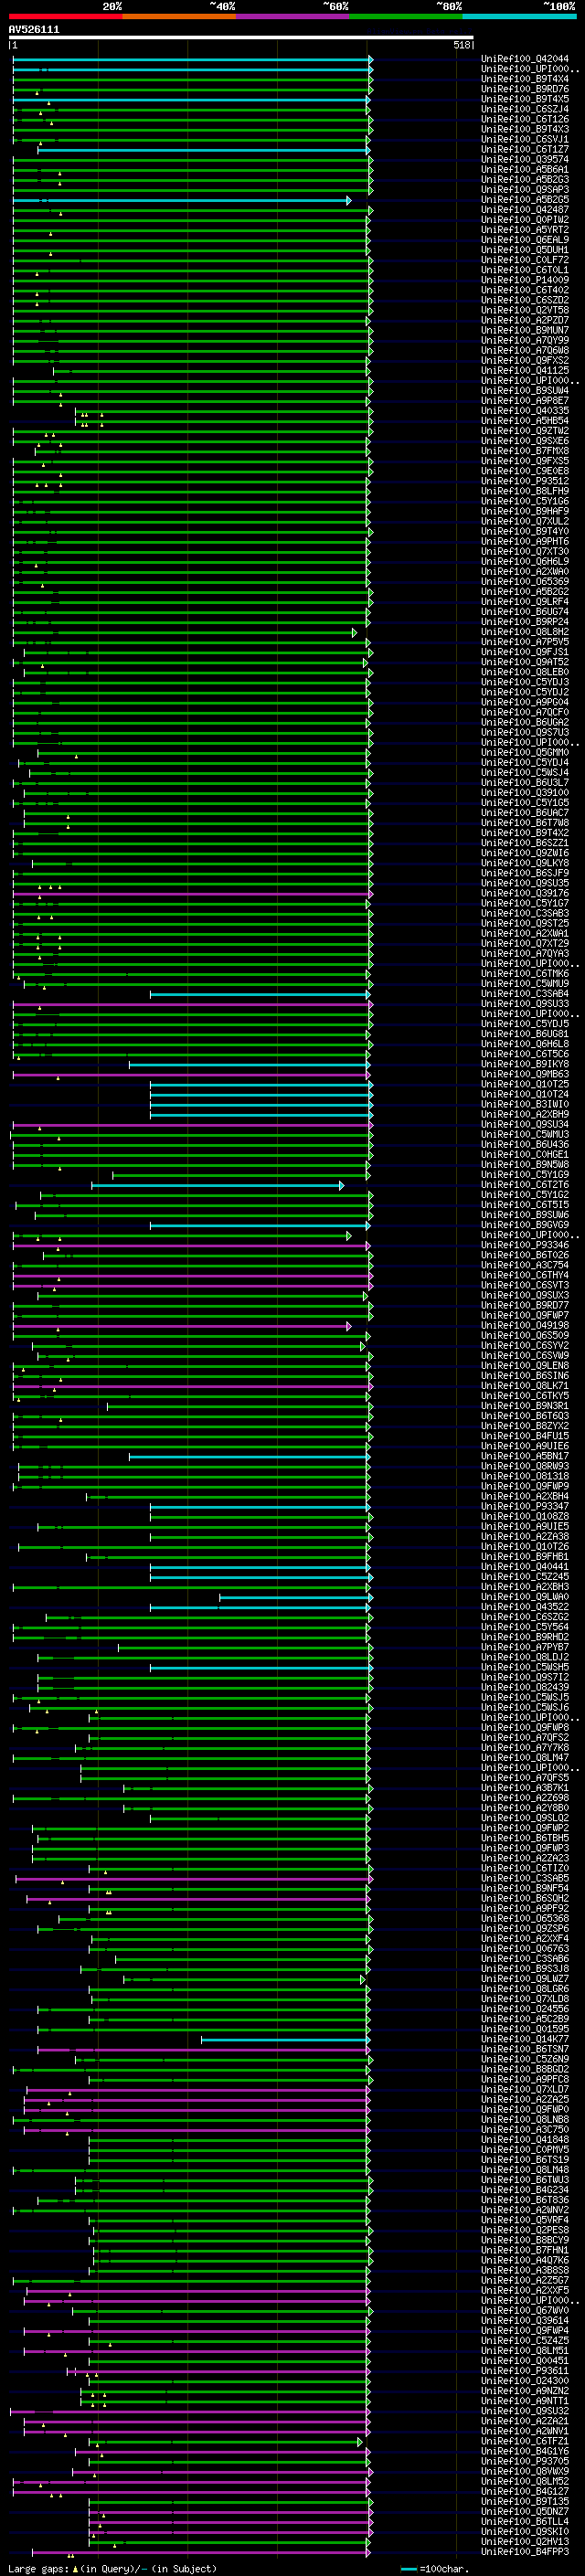This screenshot has width=585, height=2576.
Task: Select the UniRef100_Q2VT58 row label
Action: pyautogui.click(x=525, y=310)
